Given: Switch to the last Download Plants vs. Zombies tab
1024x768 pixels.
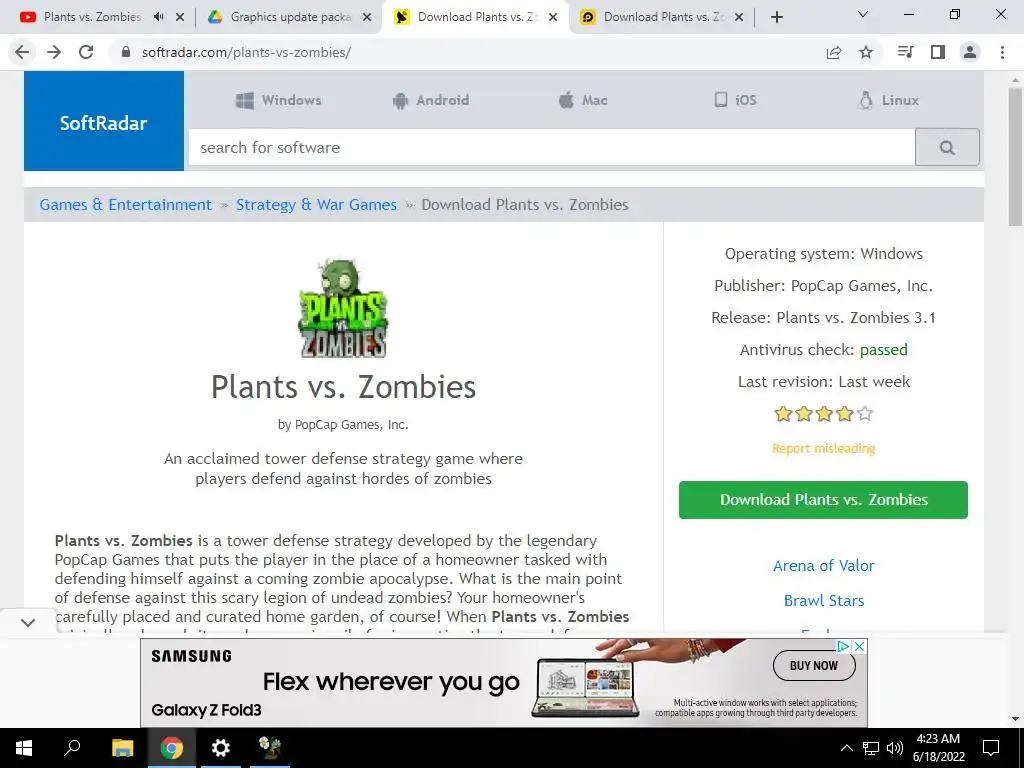Looking at the screenshot, I should tap(664, 17).
